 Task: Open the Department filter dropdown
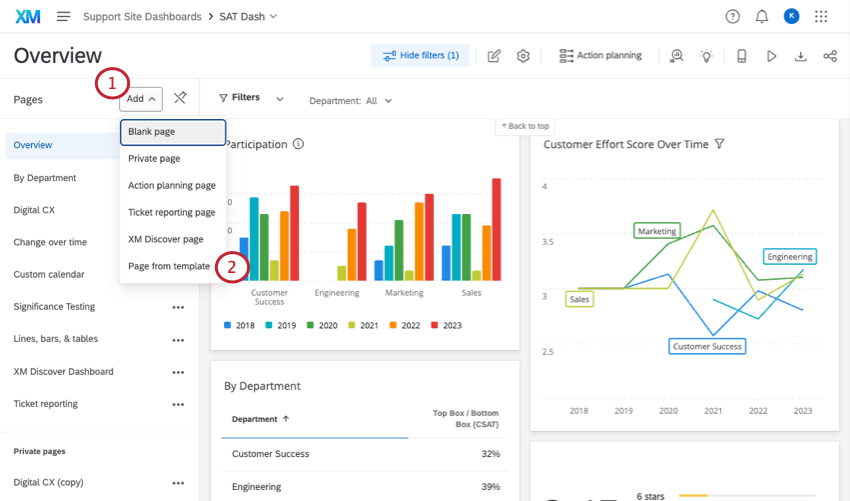click(350, 101)
